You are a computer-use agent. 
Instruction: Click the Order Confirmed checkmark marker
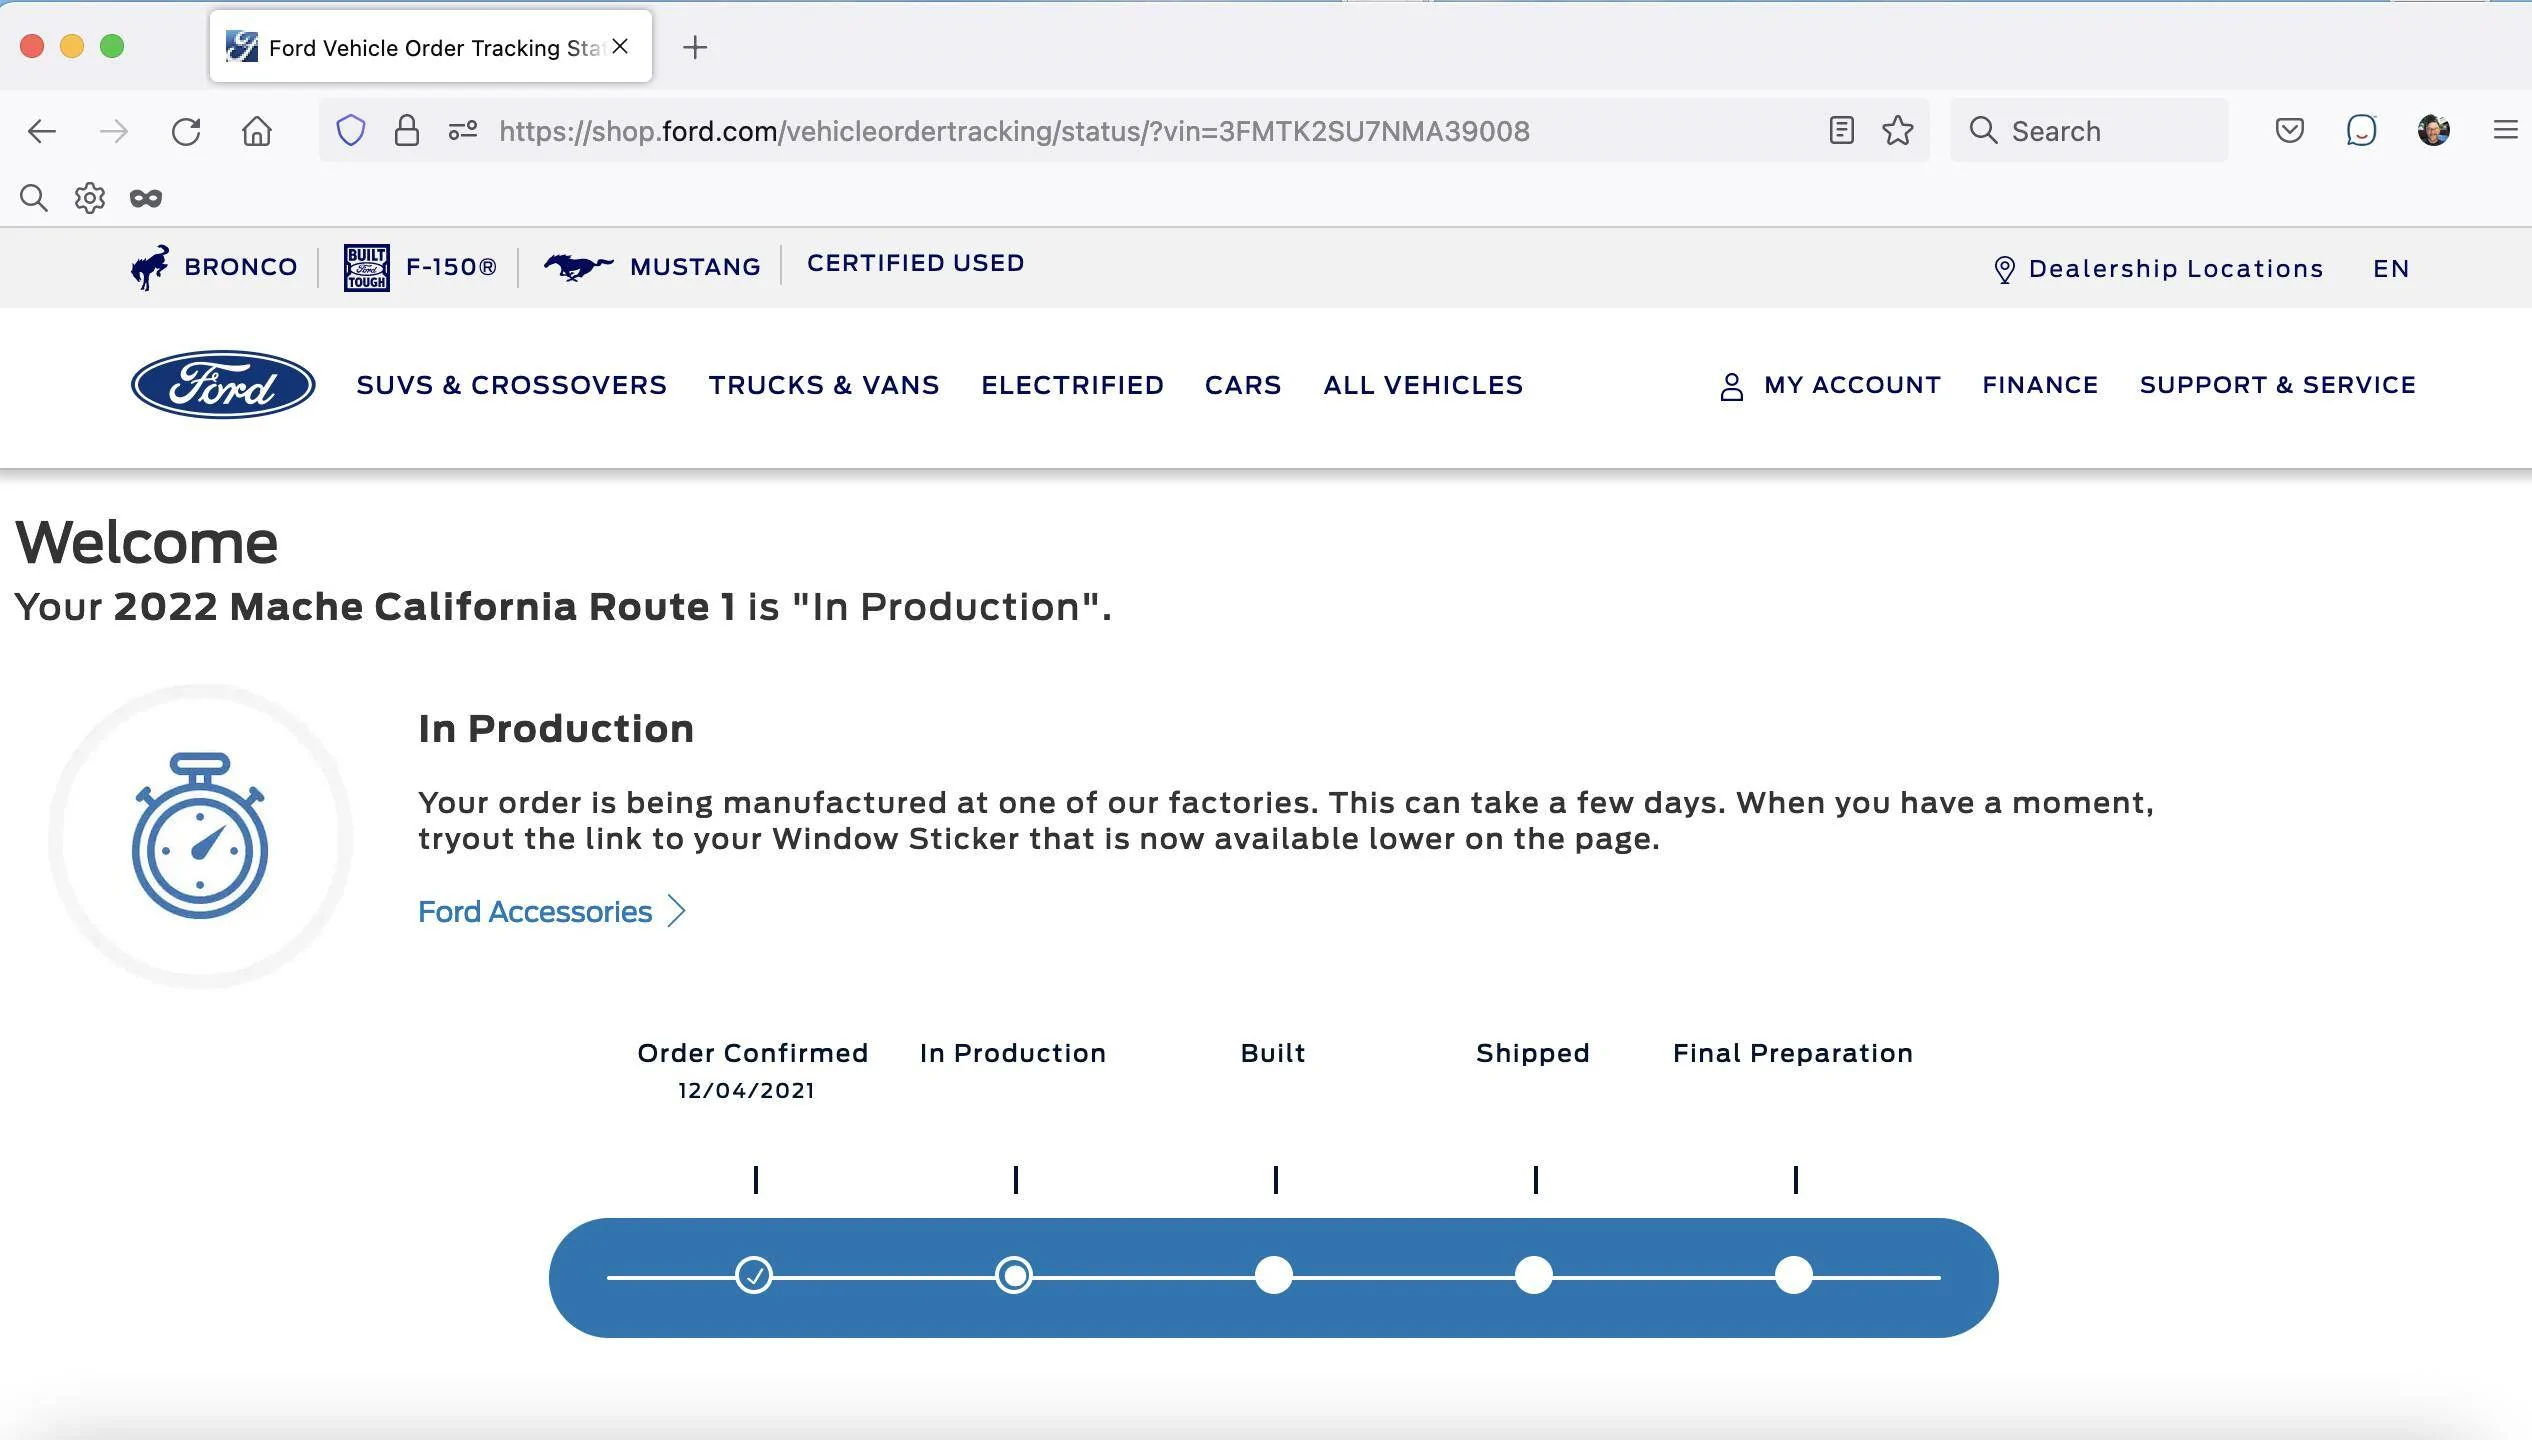click(x=754, y=1276)
